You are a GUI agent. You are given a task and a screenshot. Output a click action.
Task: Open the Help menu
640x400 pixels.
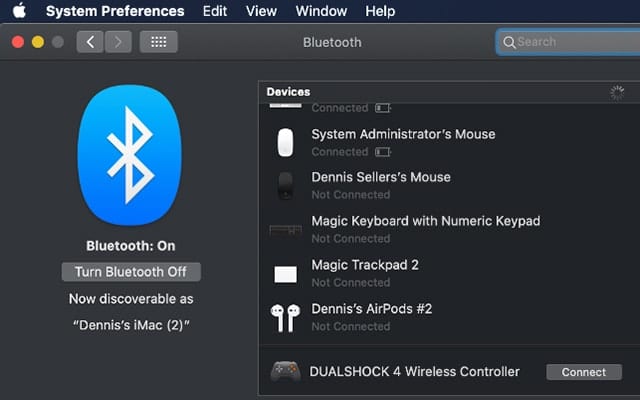(380, 11)
